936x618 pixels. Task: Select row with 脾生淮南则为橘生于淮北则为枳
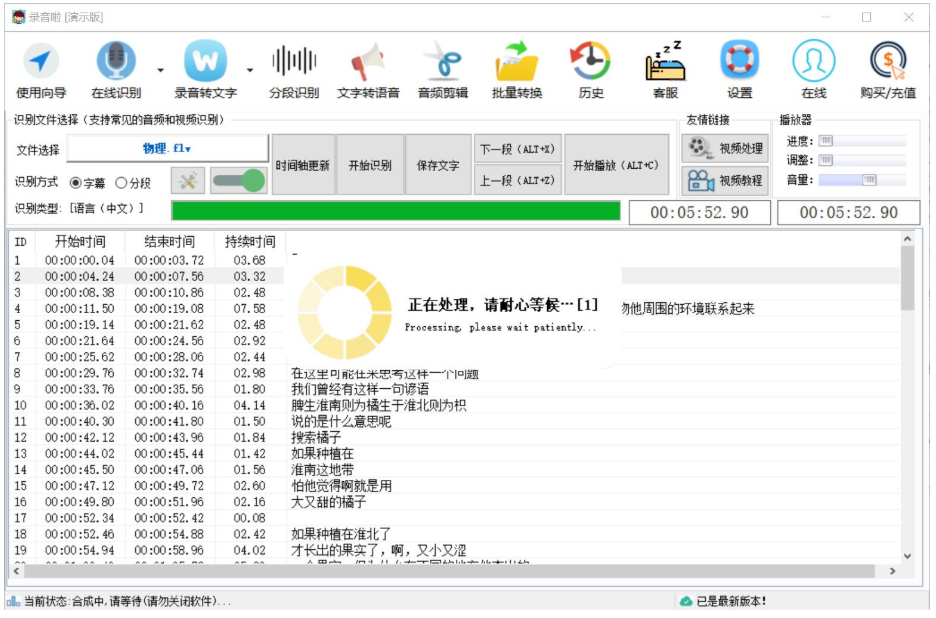click(455, 406)
